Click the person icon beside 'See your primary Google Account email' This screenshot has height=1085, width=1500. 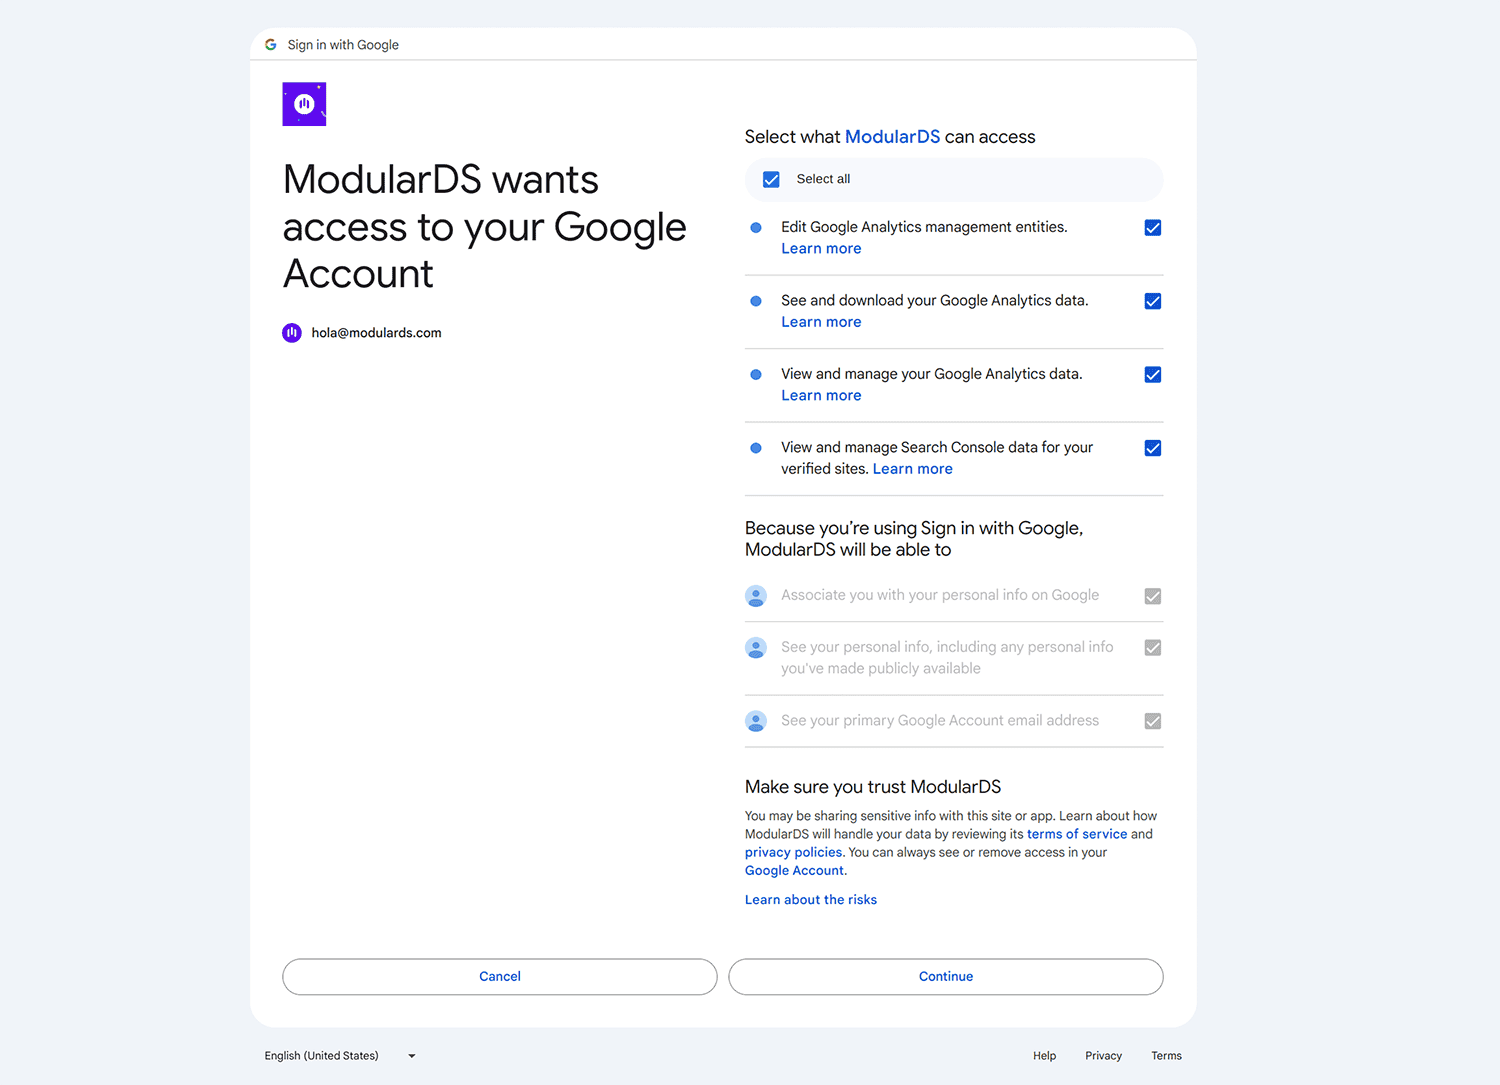pos(756,721)
